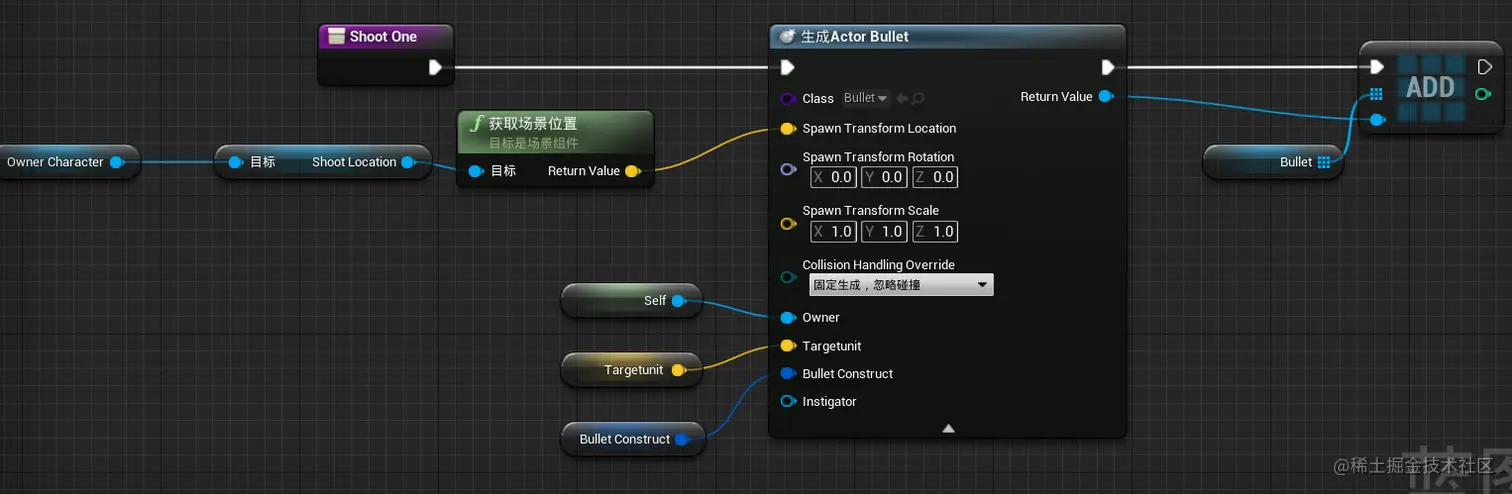The height and width of the screenshot is (494, 1512).
Task: Click the Spawn Transform Scale input pin
Action: point(788,224)
